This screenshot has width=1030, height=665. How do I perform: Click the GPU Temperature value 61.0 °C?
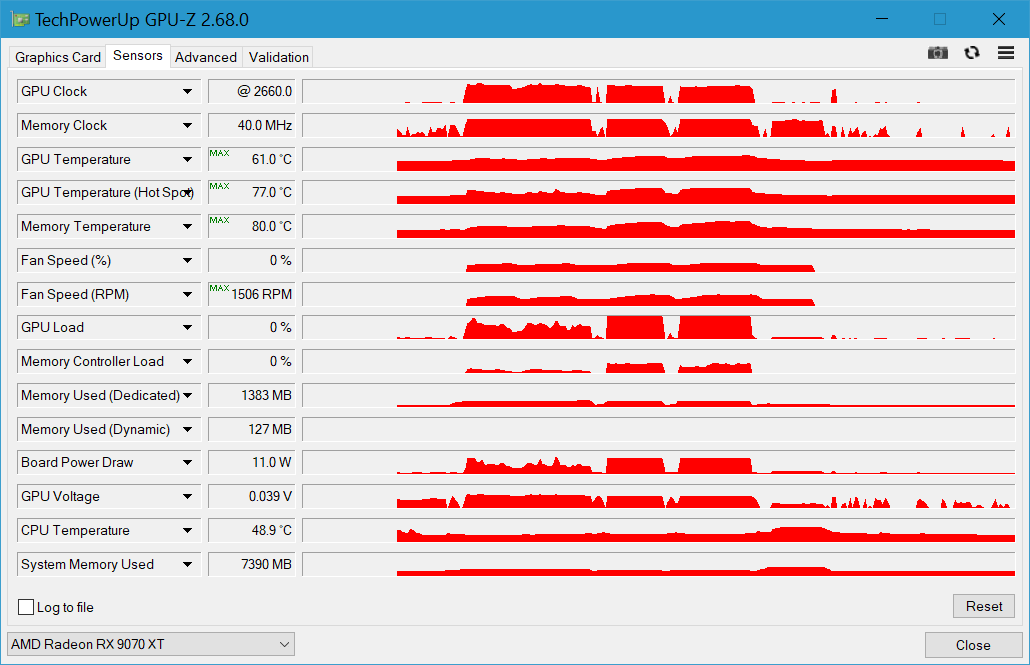coord(252,159)
